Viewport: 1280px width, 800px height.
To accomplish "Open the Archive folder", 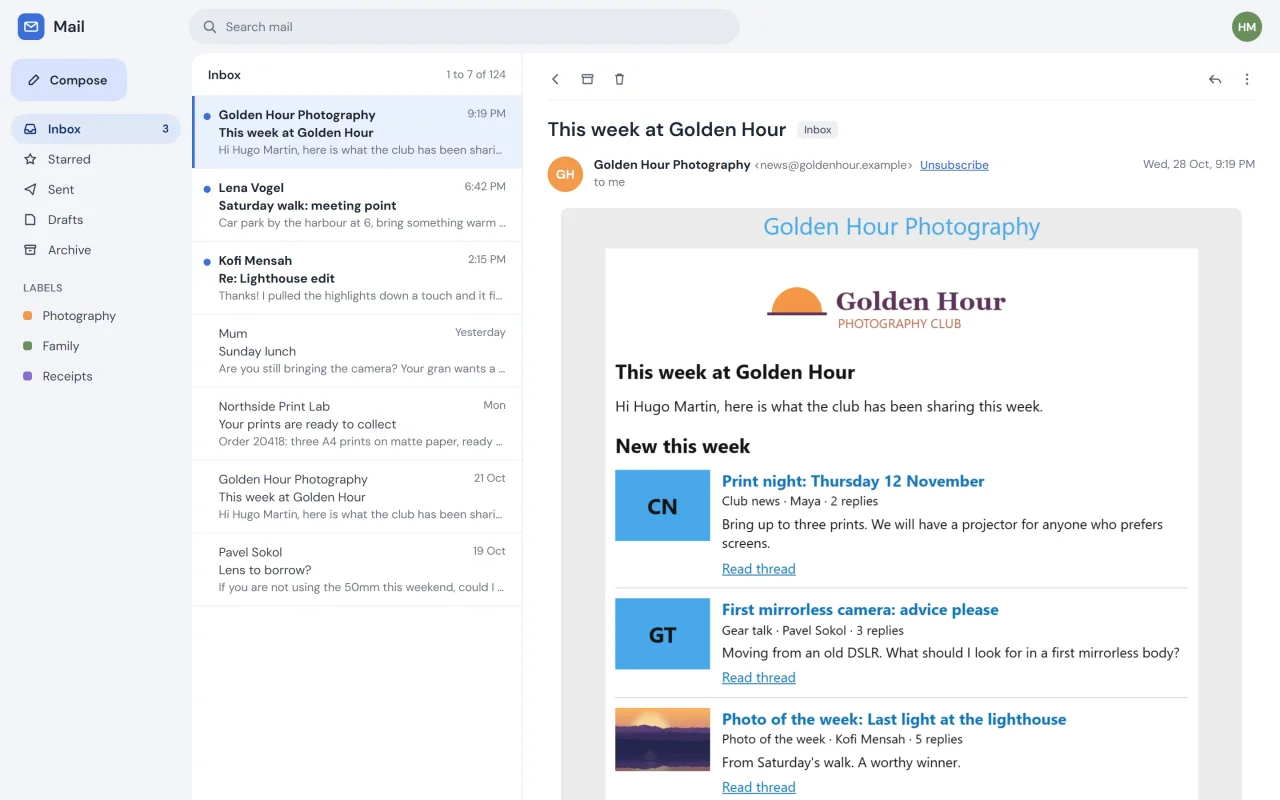I will (x=96, y=250).
